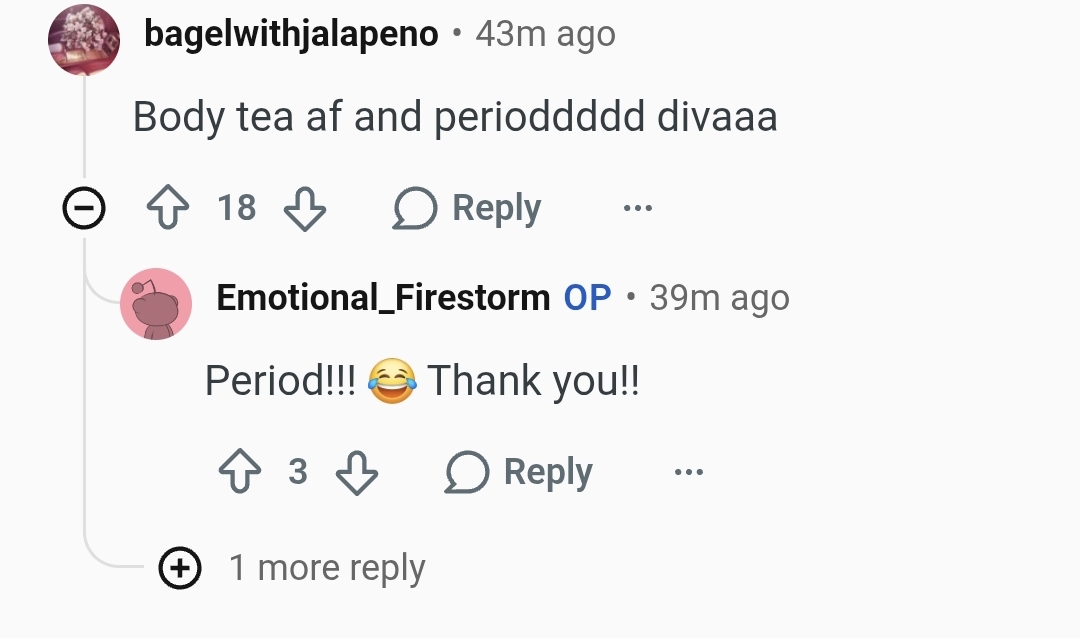Click speech bubble icon under bagelwithjalapeno's comment
Screen dimensions: 1080x638
[415, 207]
